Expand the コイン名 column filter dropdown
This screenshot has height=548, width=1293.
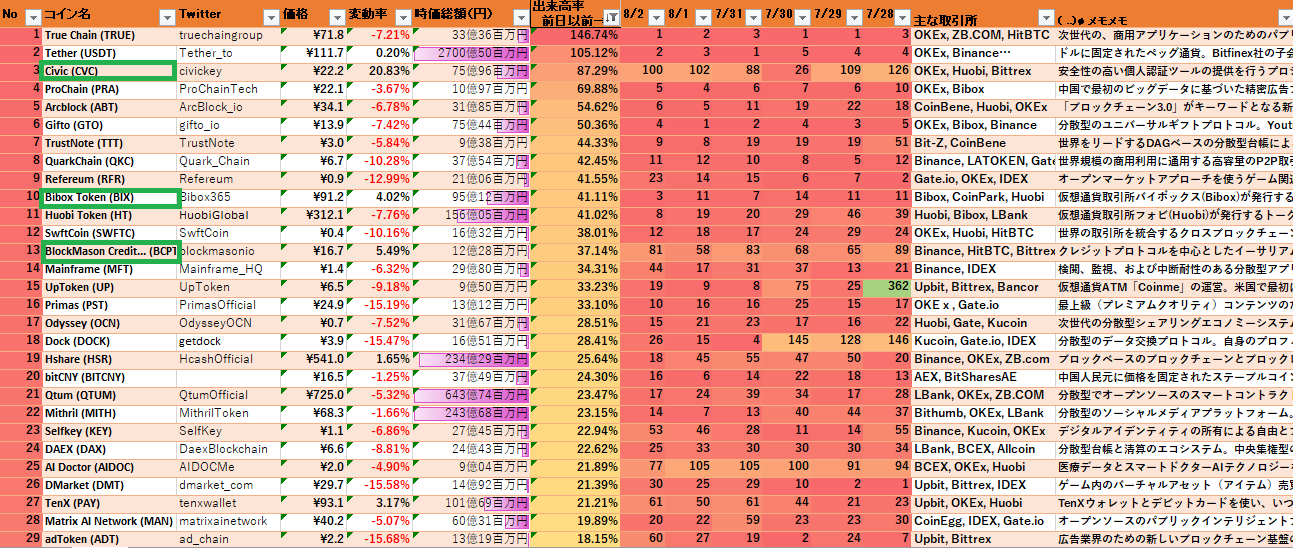(x=167, y=17)
